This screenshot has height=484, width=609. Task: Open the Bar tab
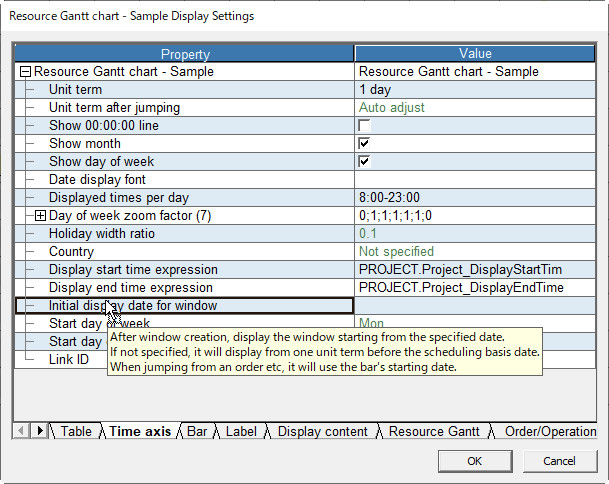tap(197, 431)
